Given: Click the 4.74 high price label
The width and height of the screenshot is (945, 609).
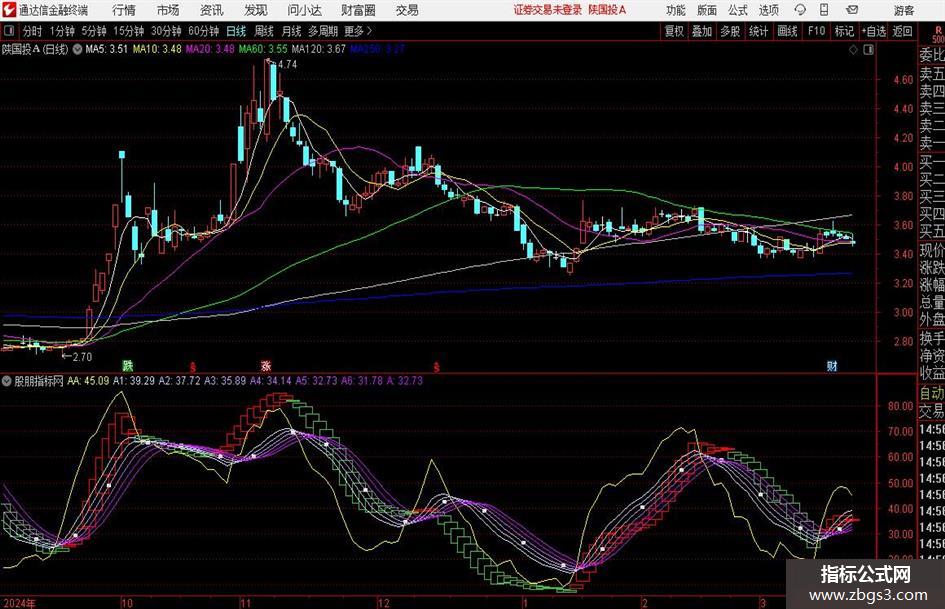Looking at the screenshot, I should coord(287,65).
